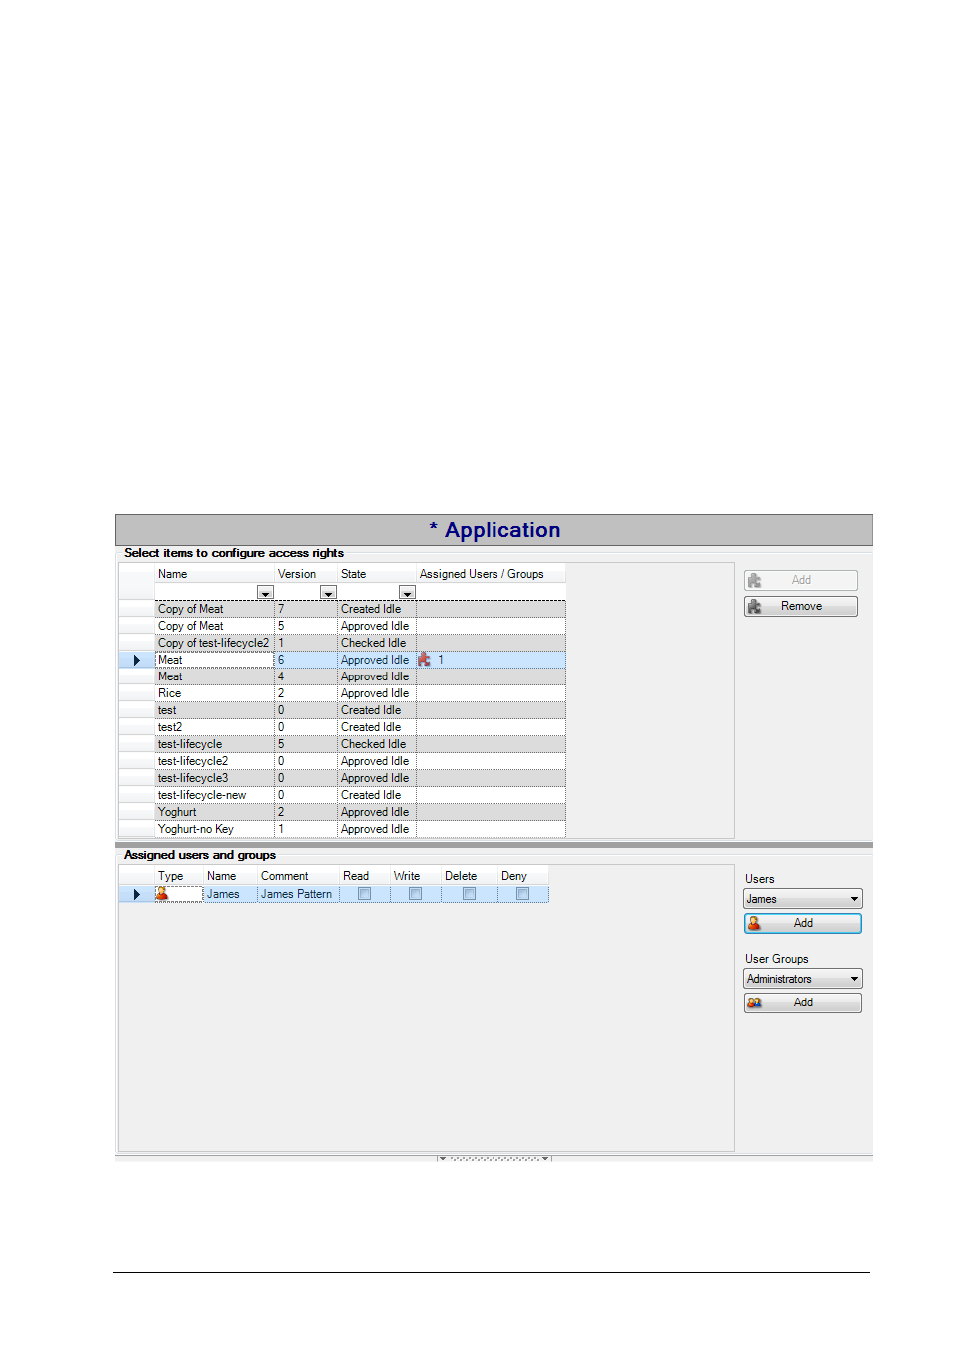This screenshot has width=955, height=1350.
Task: Sort by the Version column header
Action: pyautogui.click(x=306, y=574)
